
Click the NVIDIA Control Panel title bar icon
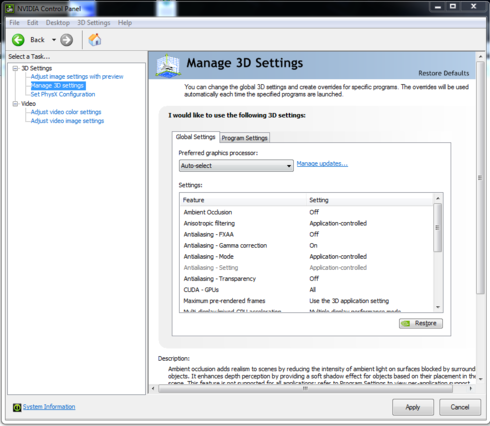(10, 8)
